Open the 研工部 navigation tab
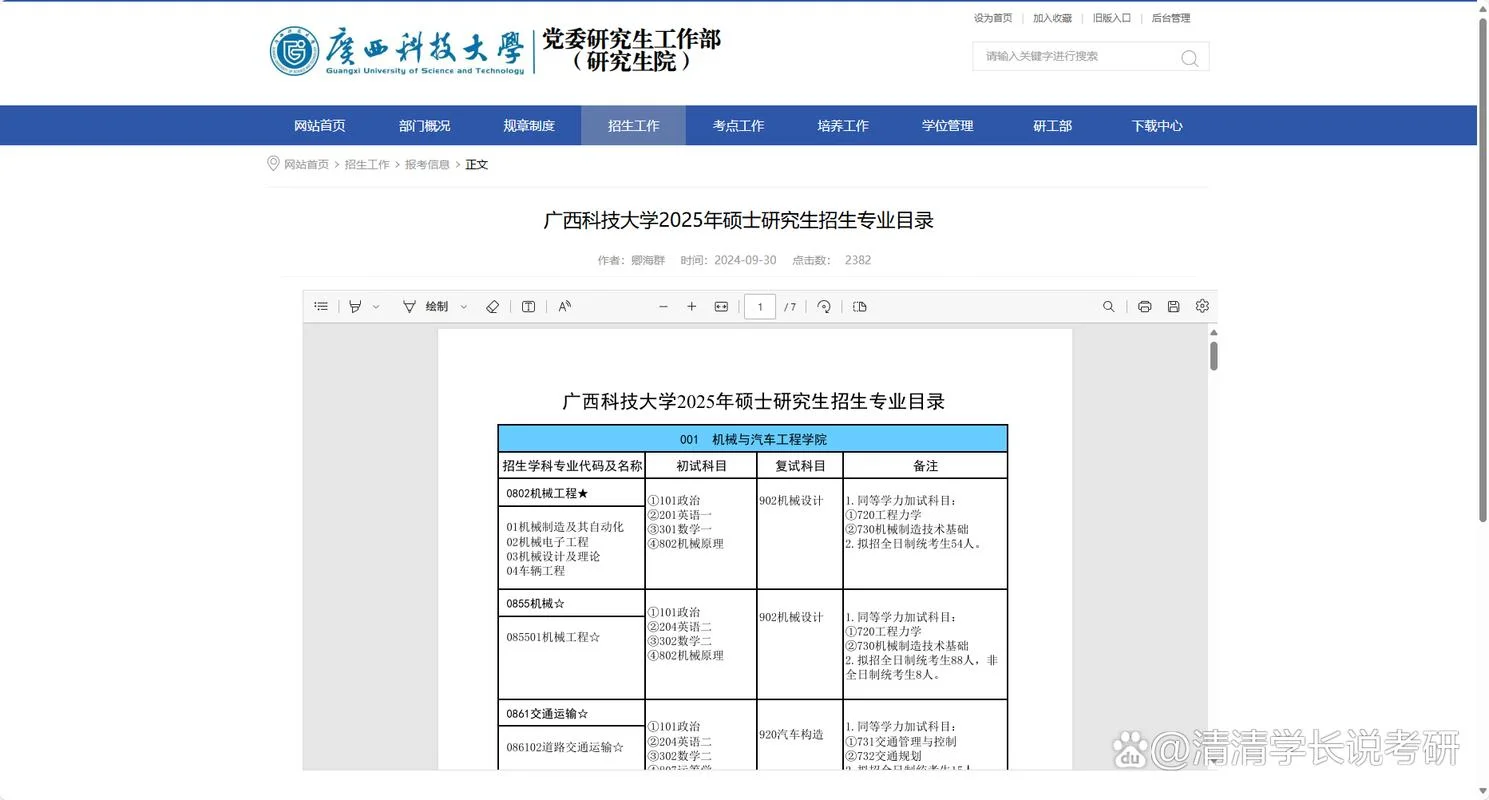Screen dimensions: 1489x800 (x=1052, y=126)
